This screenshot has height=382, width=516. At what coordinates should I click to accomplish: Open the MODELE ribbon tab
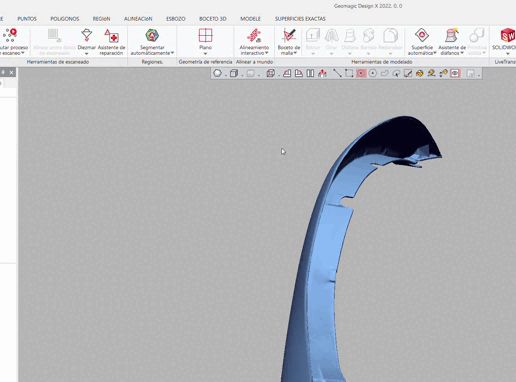pos(250,19)
